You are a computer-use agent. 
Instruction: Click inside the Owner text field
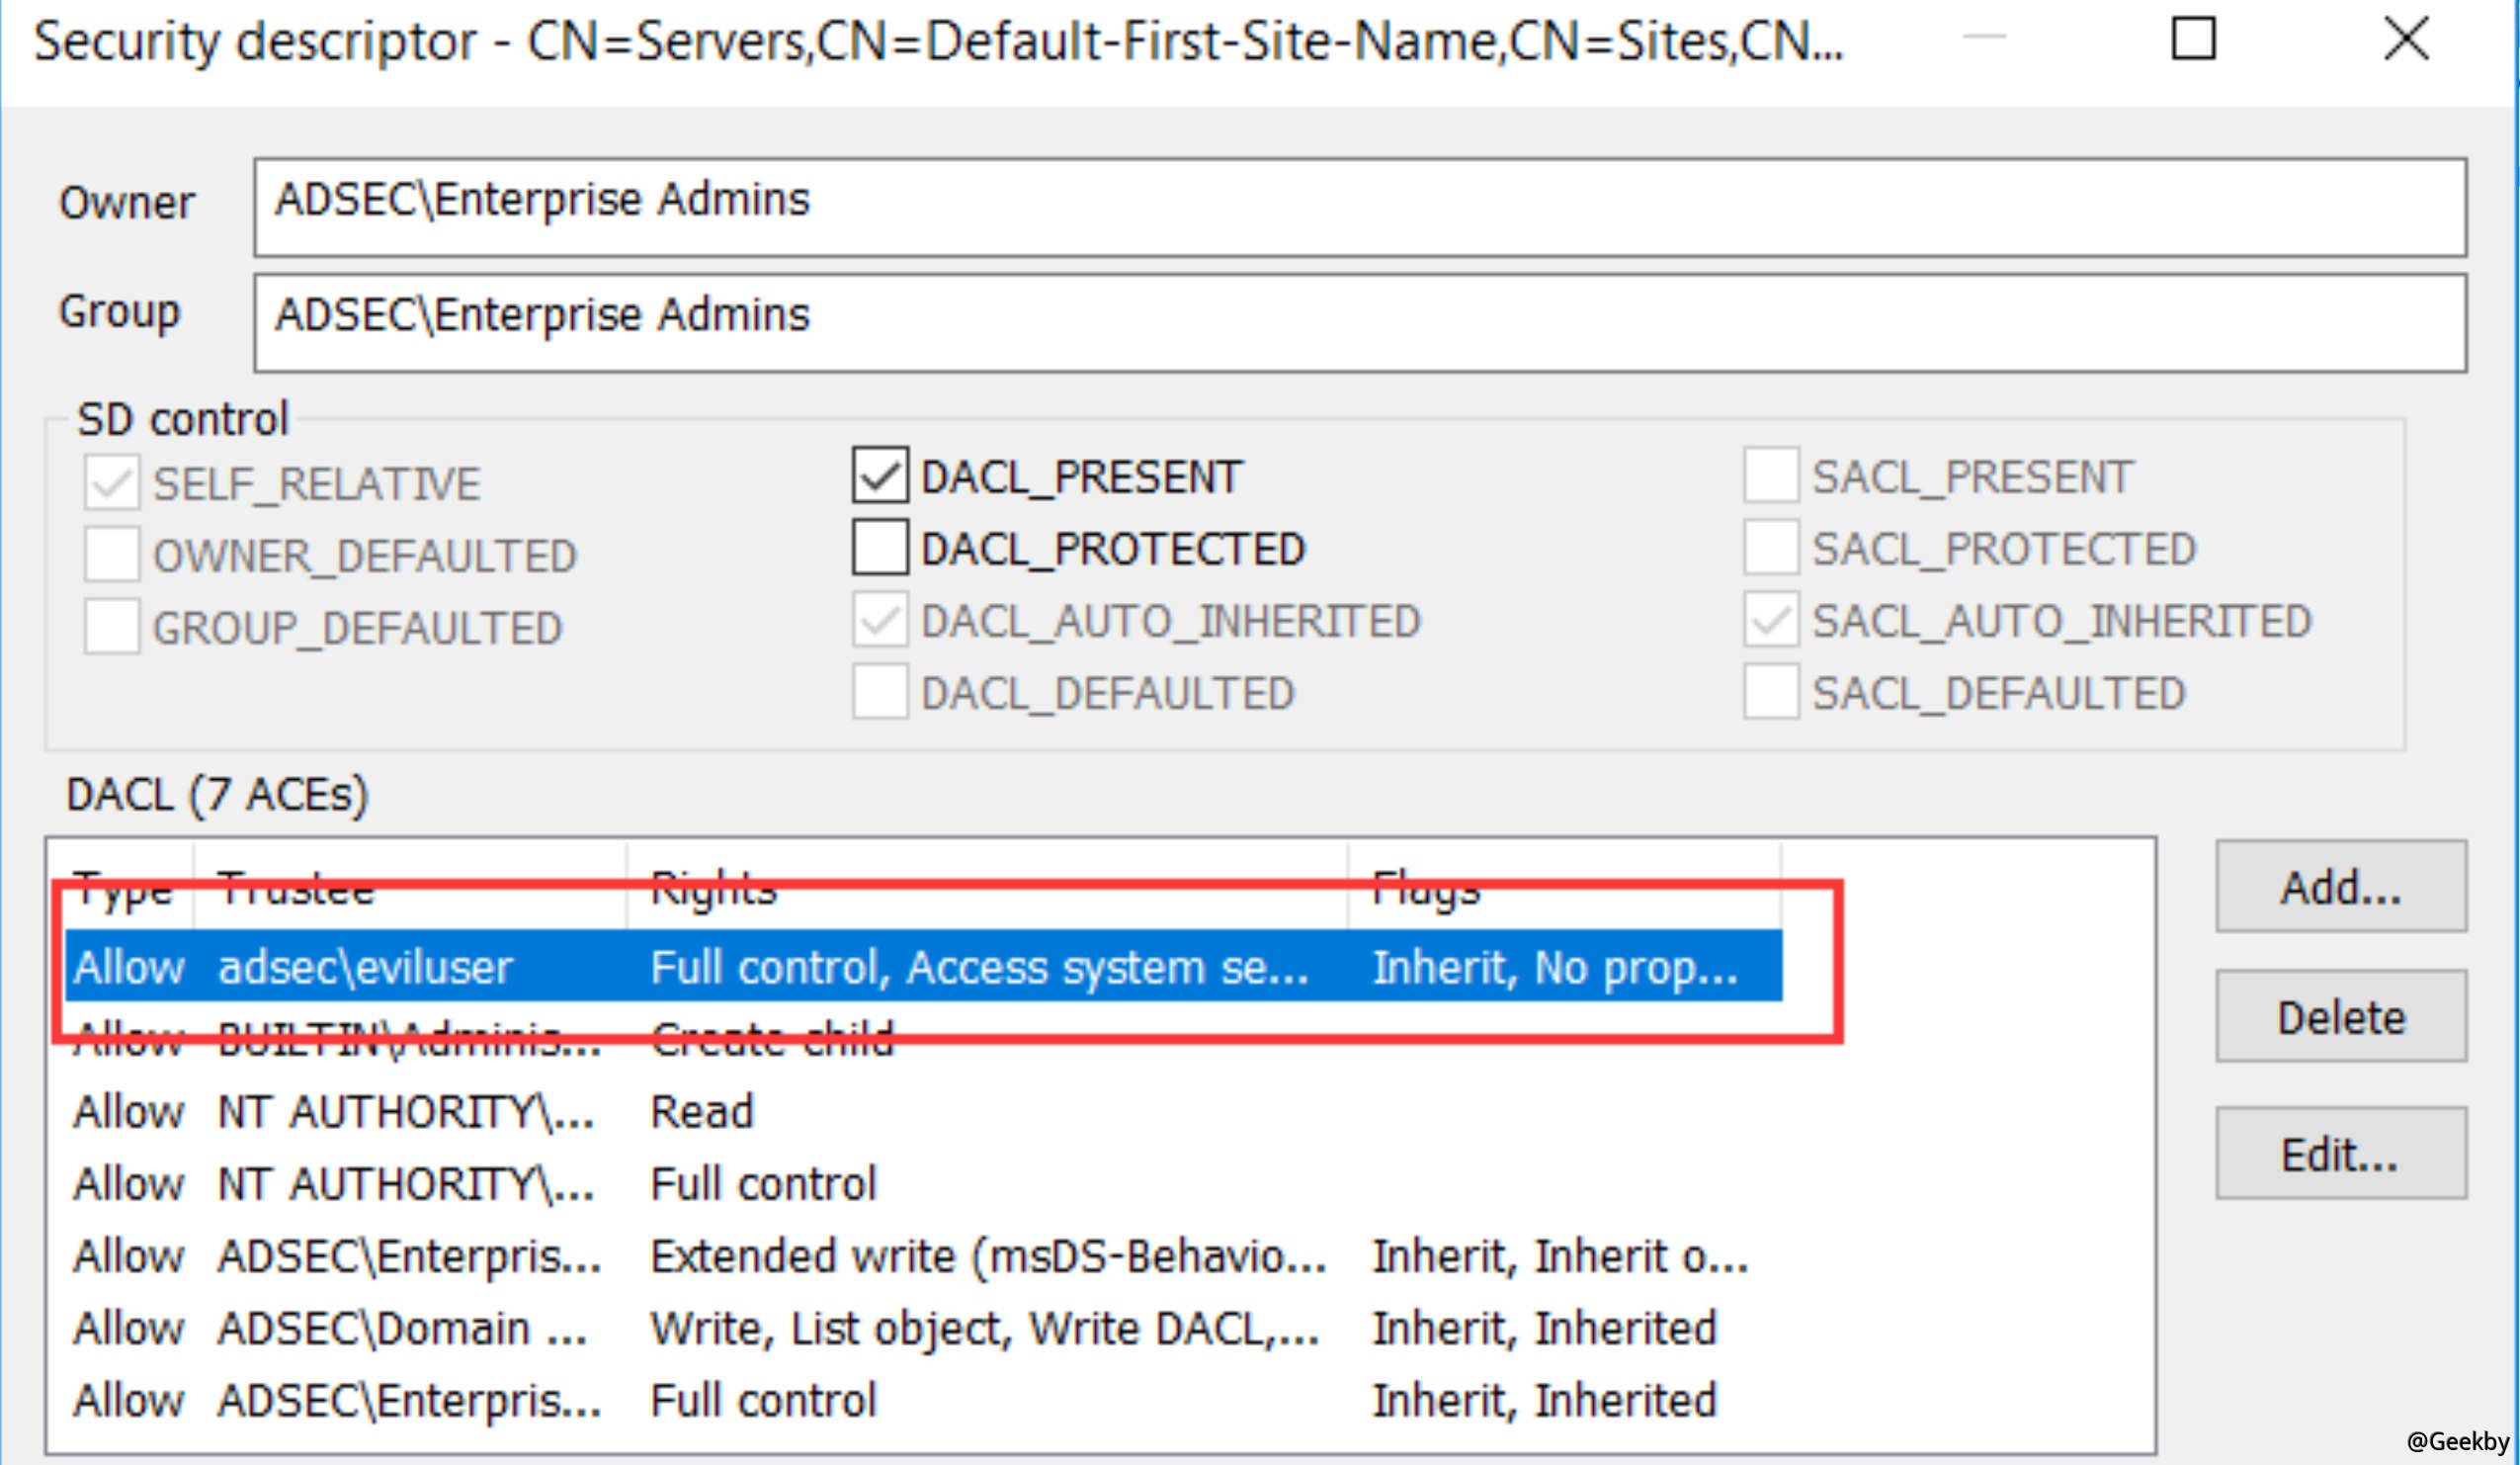tap(1360, 206)
